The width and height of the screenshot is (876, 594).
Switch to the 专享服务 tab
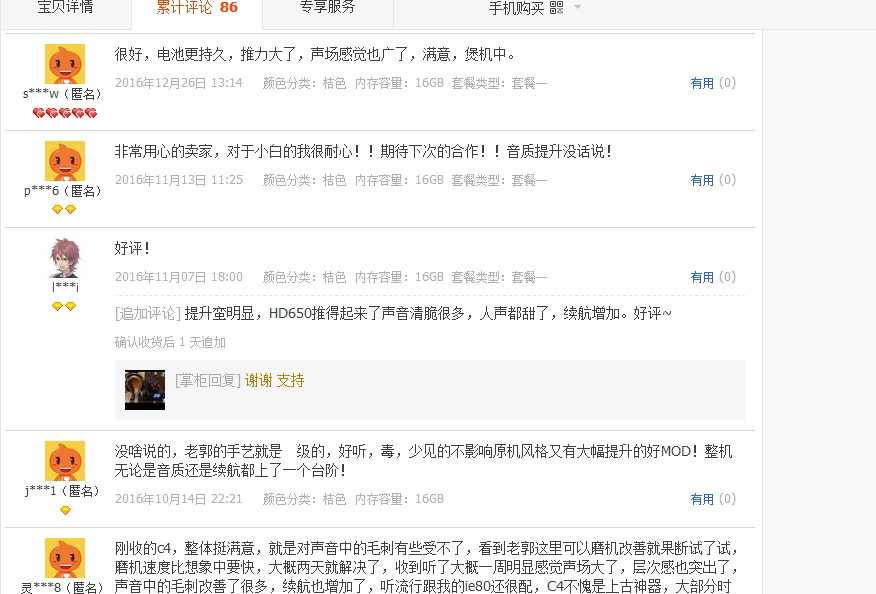pyautogui.click(x=327, y=8)
